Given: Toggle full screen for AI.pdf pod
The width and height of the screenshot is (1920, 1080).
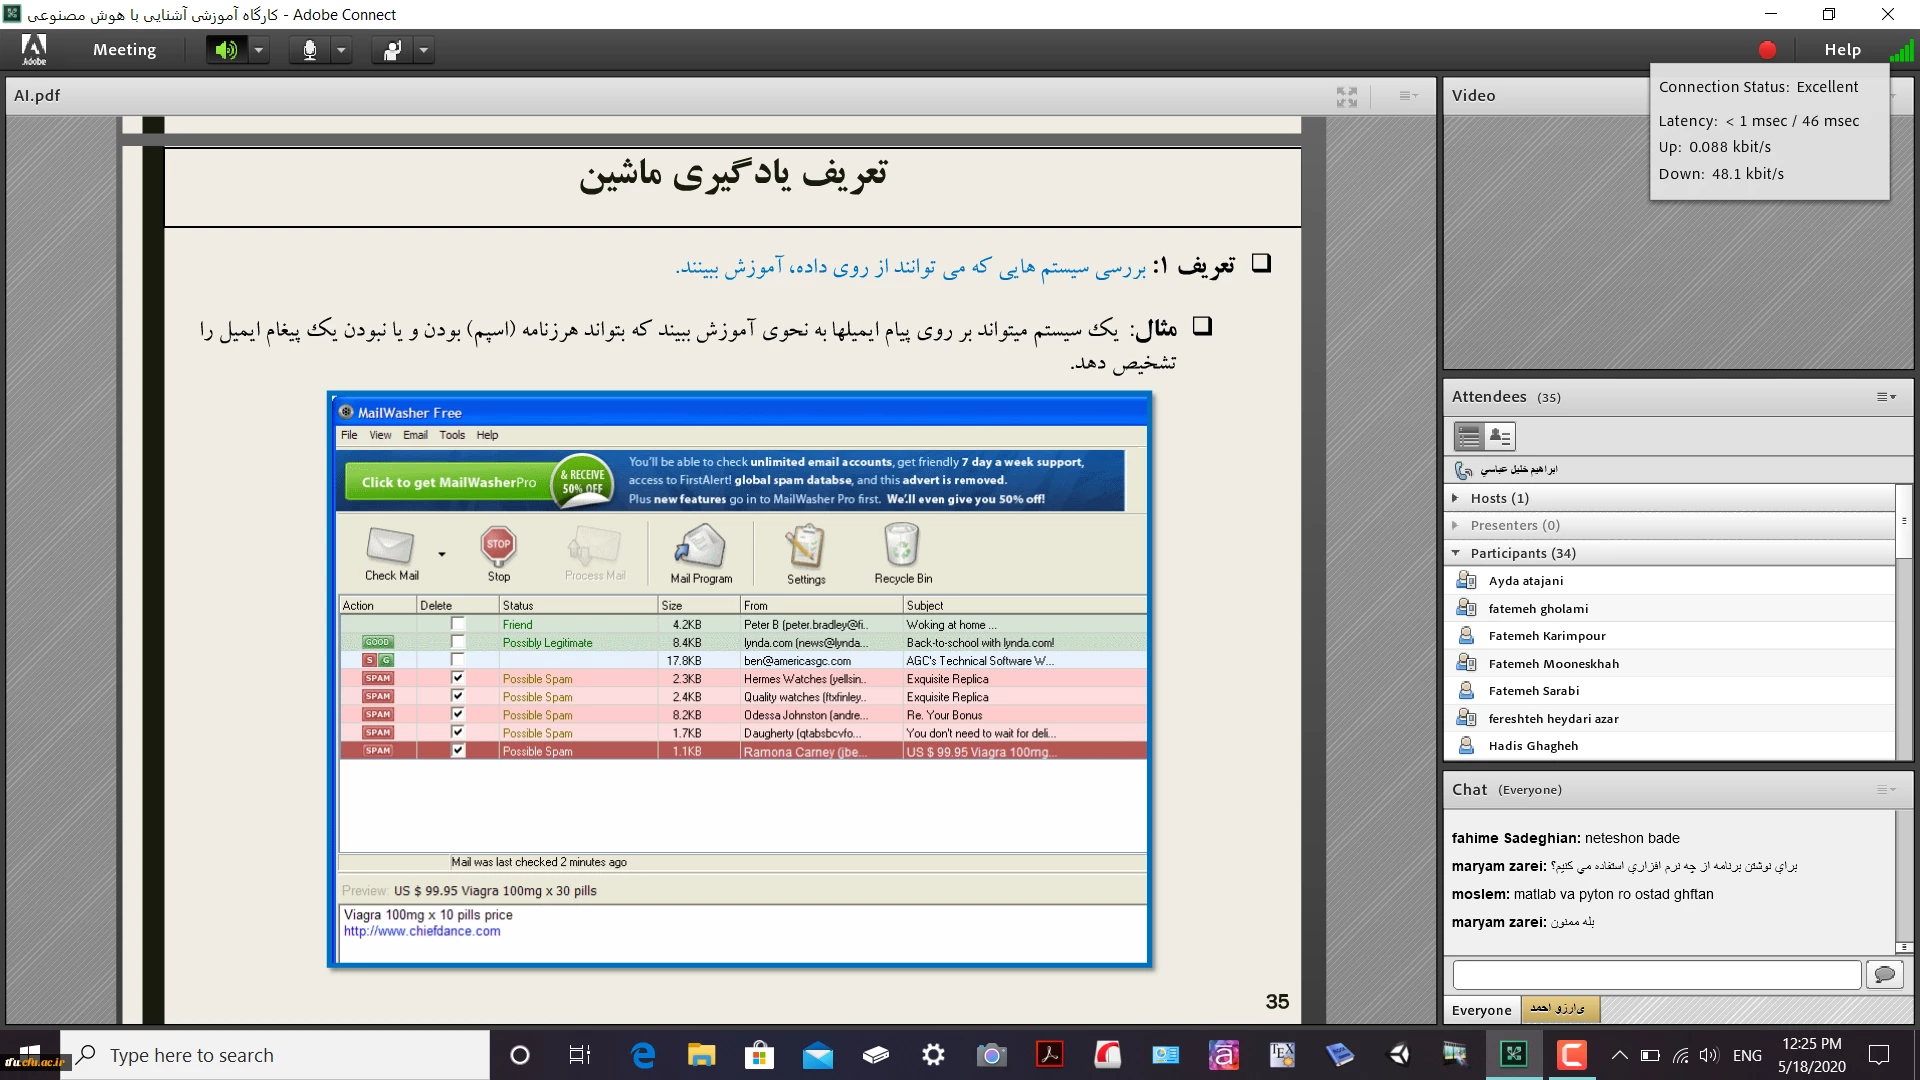Looking at the screenshot, I should [x=1347, y=96].
